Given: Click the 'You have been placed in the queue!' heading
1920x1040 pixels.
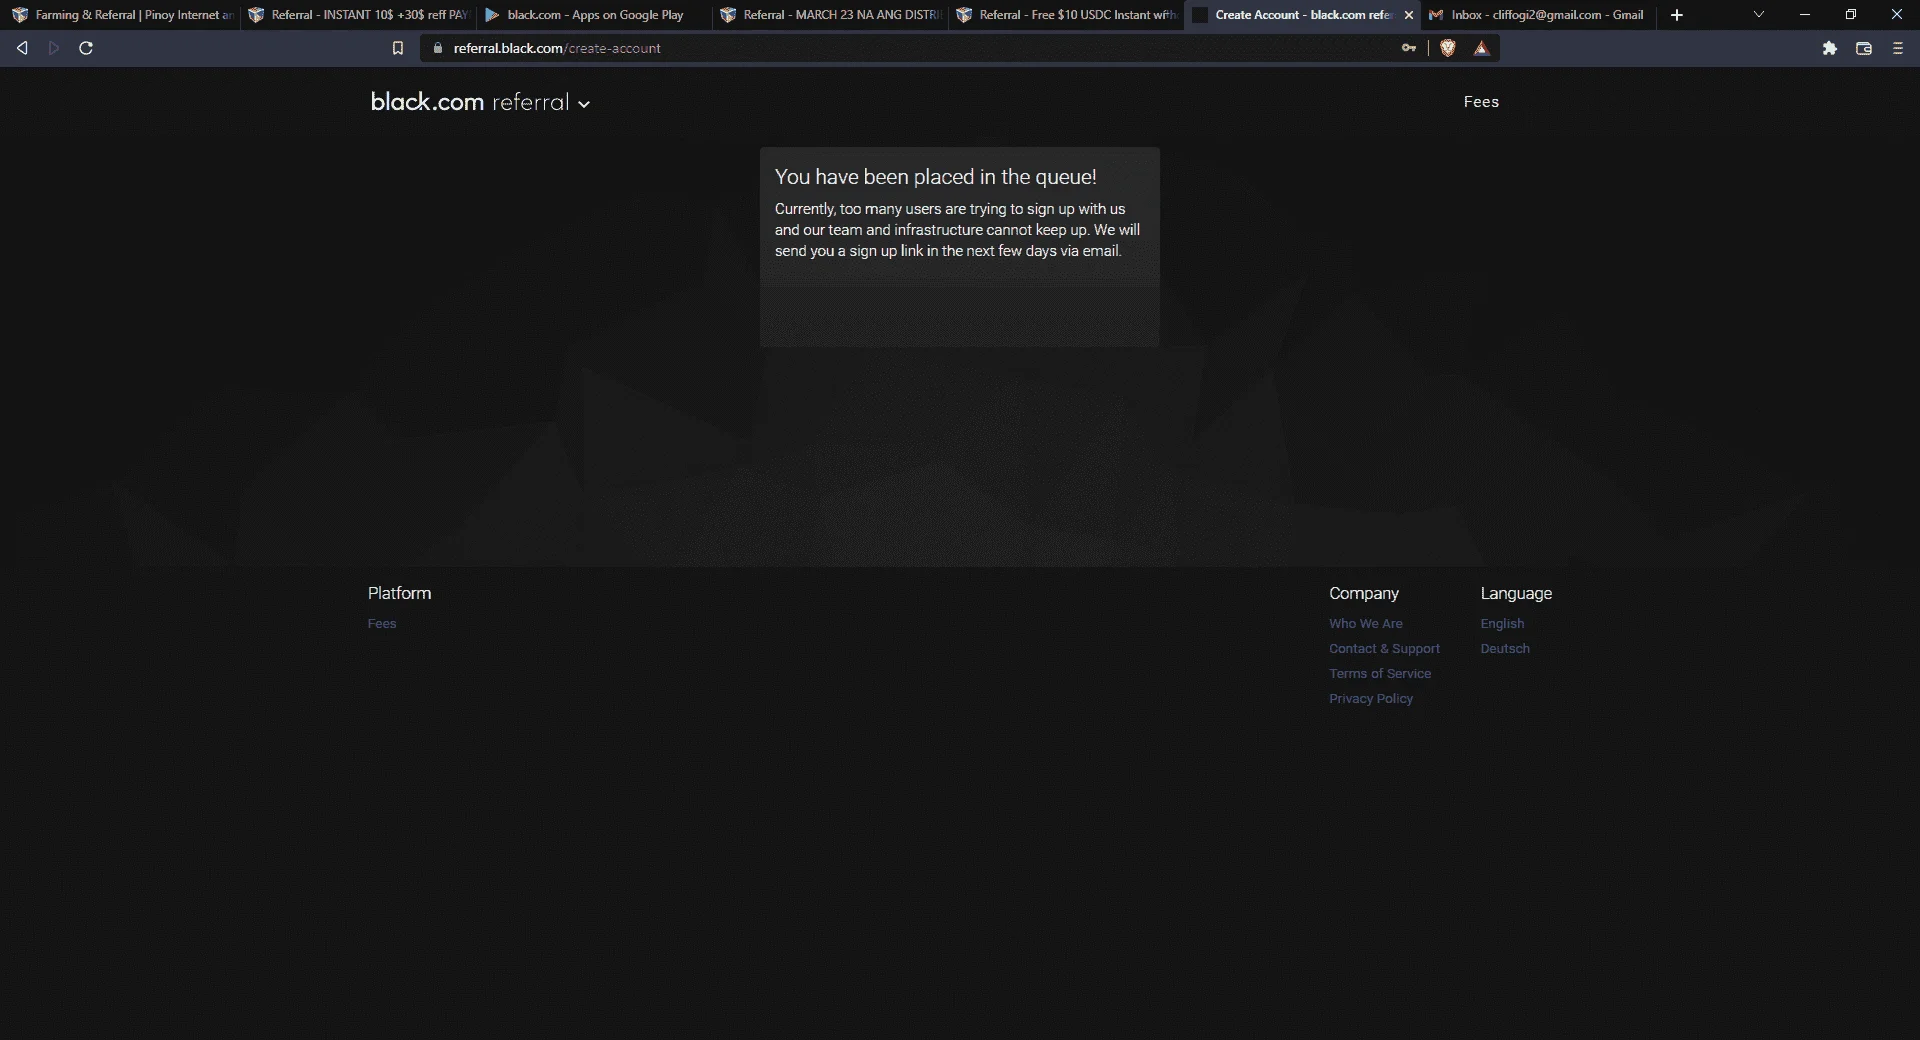Looking at the screenshot, I should pos(936,177).
